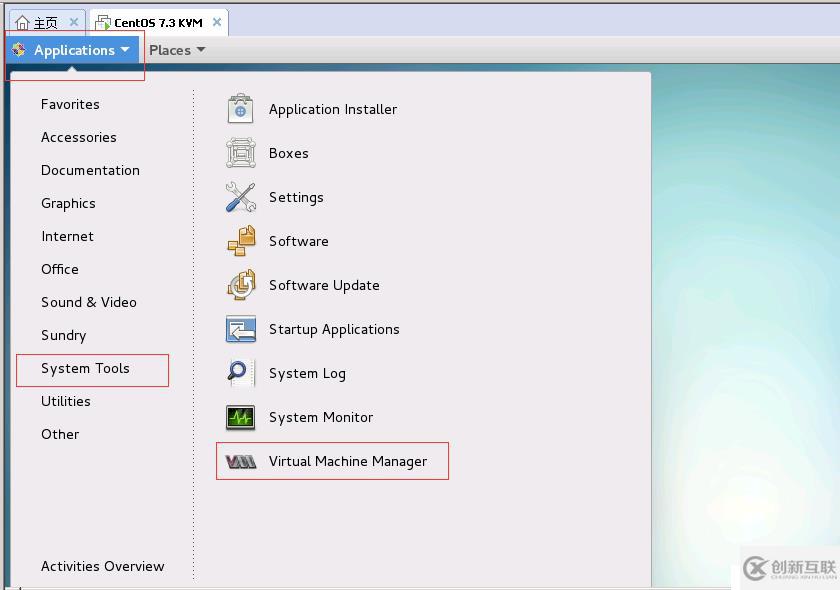Select the Accessories category
The width and height of the screenshot is (840, 590).
point(79,137)
